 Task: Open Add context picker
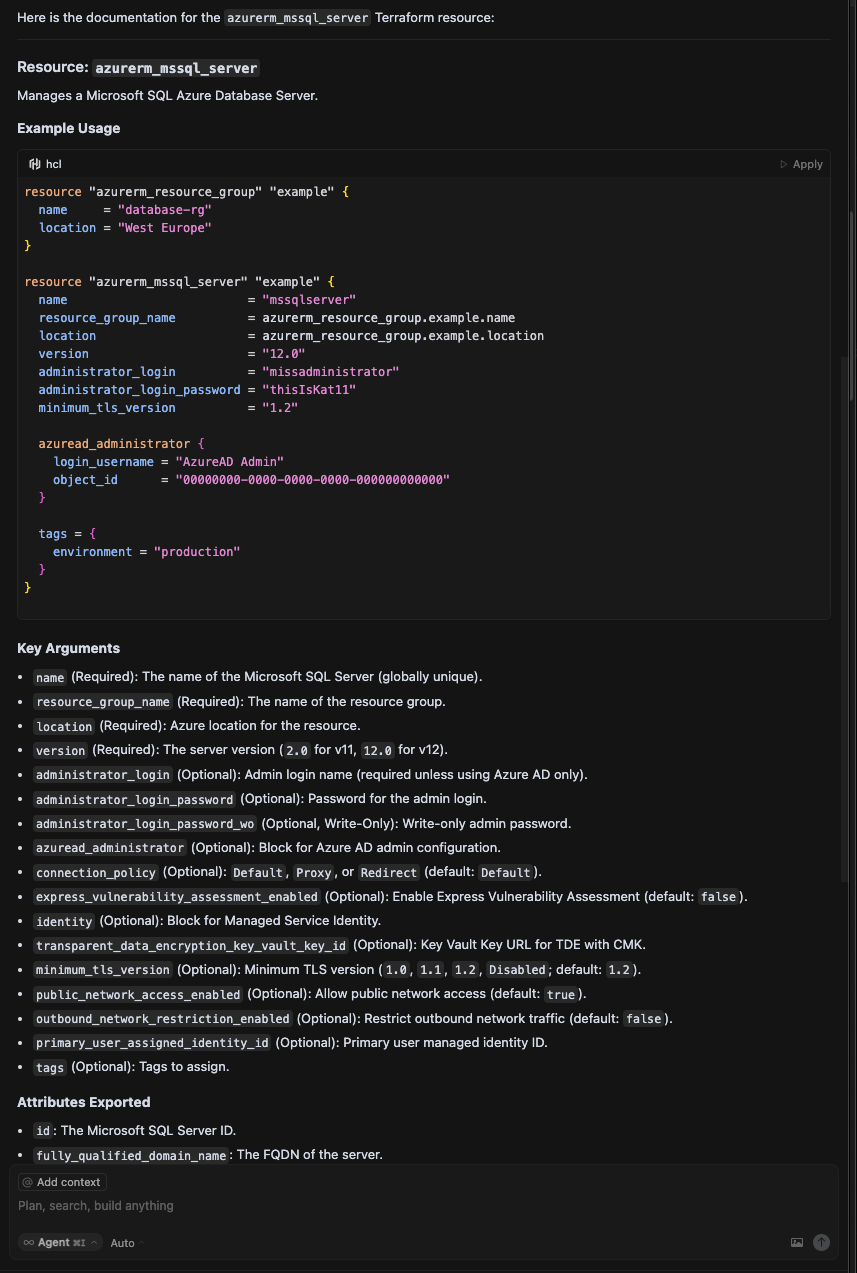click(x=62, y=1182)
